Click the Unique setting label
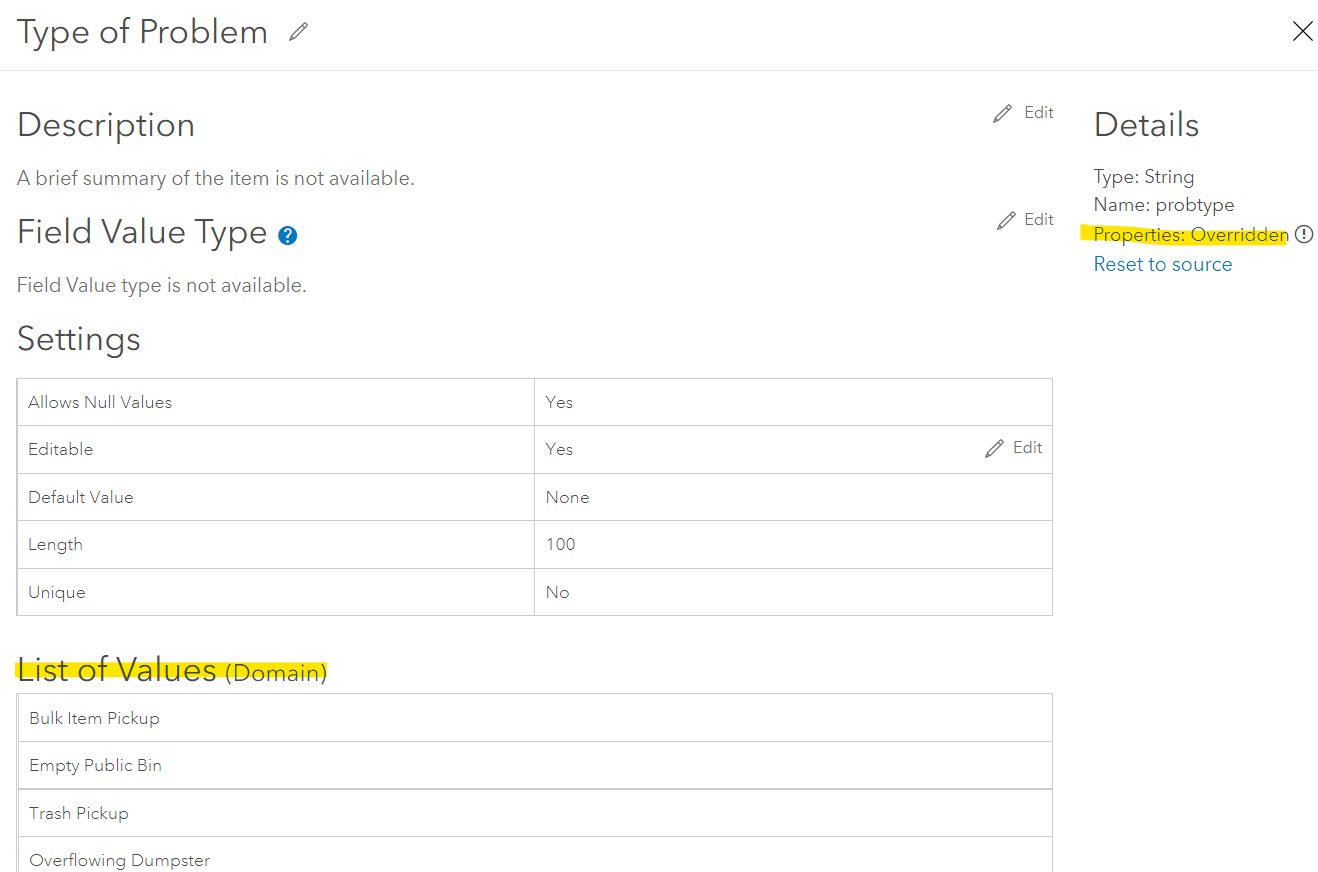1318x872 pixels. tap(56, 591)
